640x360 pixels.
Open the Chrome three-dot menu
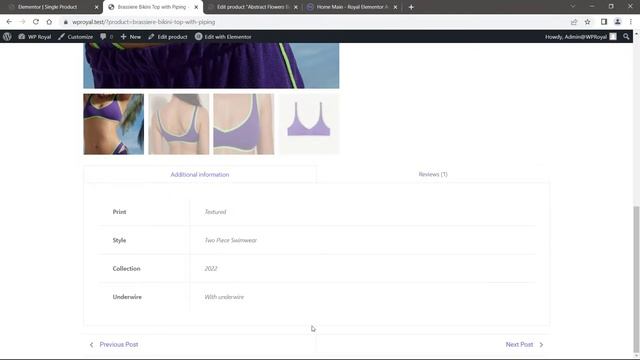(x=631, y=22)
